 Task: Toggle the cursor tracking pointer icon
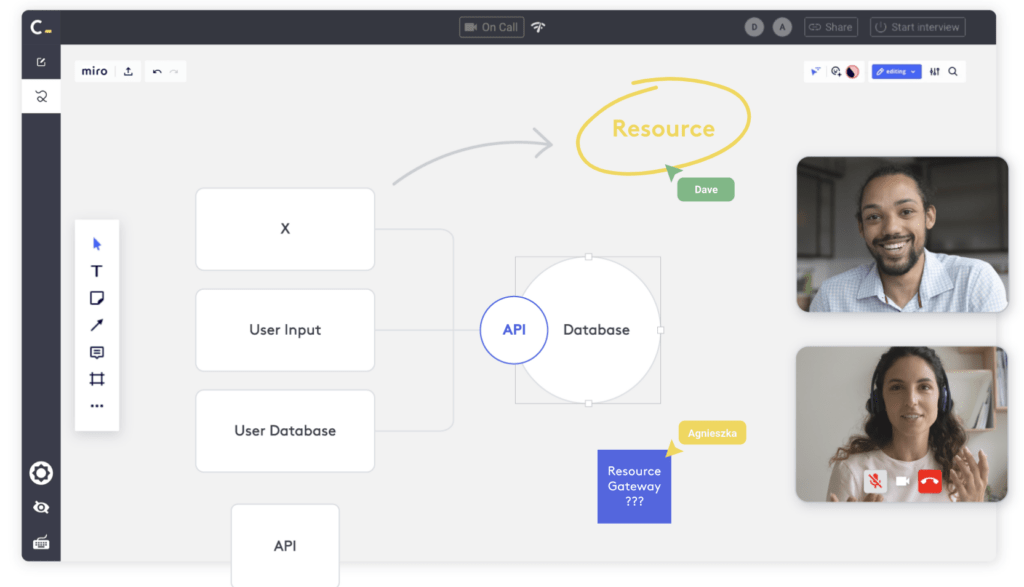(x=815, y=71)
